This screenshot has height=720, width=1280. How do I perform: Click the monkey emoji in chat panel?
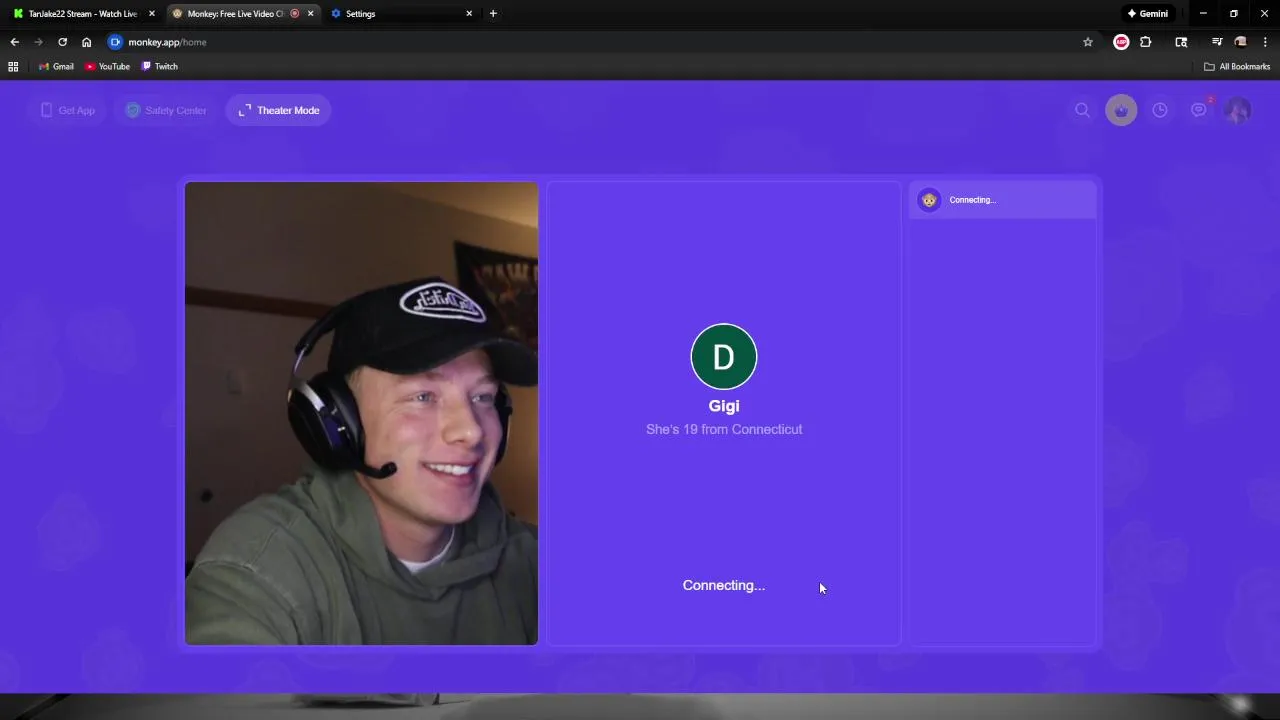929,200
